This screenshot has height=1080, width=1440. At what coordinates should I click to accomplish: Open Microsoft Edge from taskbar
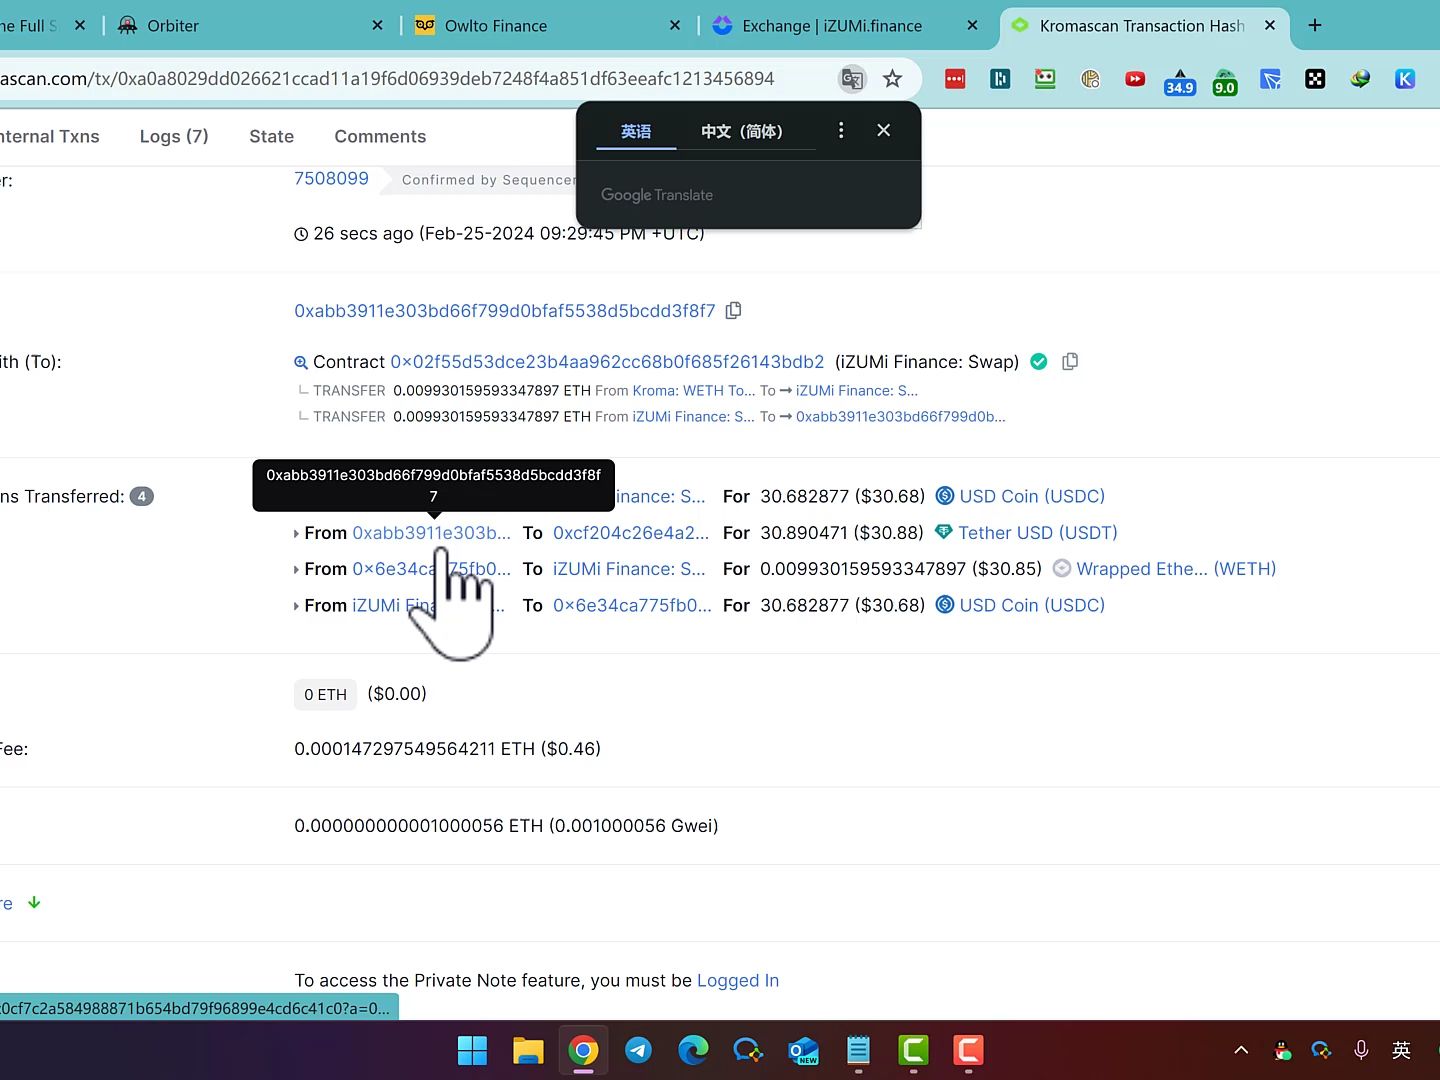point(693,1050)
